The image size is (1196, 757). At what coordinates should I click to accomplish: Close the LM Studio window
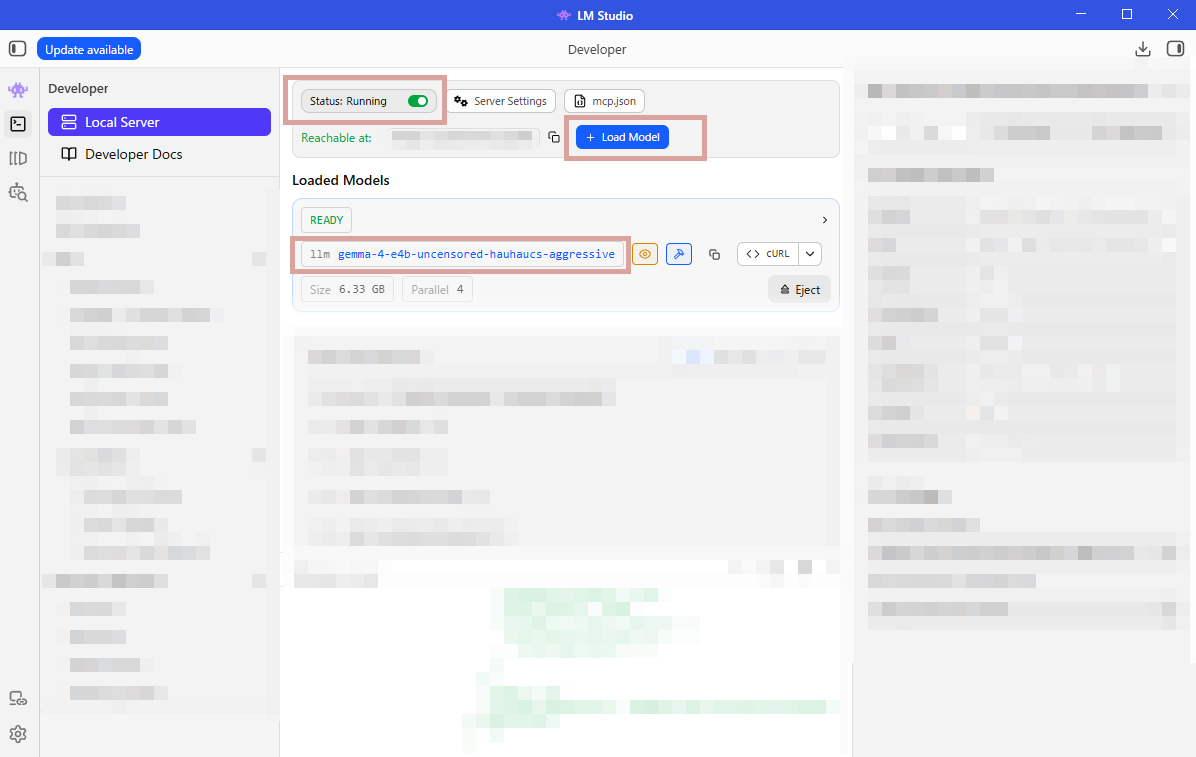(1173, 14)
